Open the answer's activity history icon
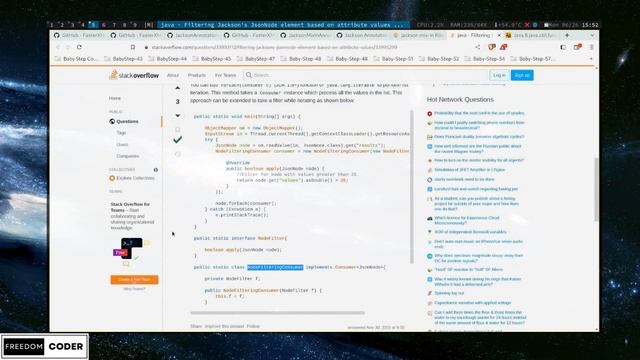Image resolution: width=640 pixels, height=360 pixels. (178, 154)
